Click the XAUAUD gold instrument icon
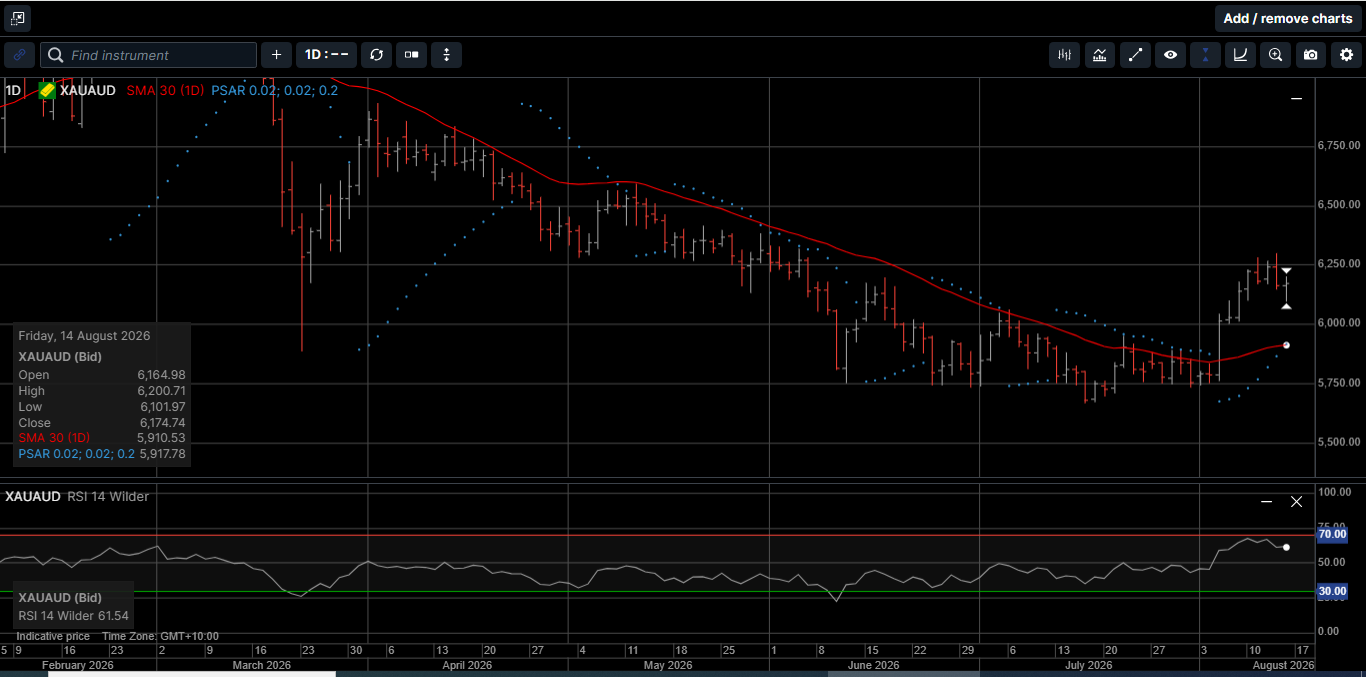 47,90
